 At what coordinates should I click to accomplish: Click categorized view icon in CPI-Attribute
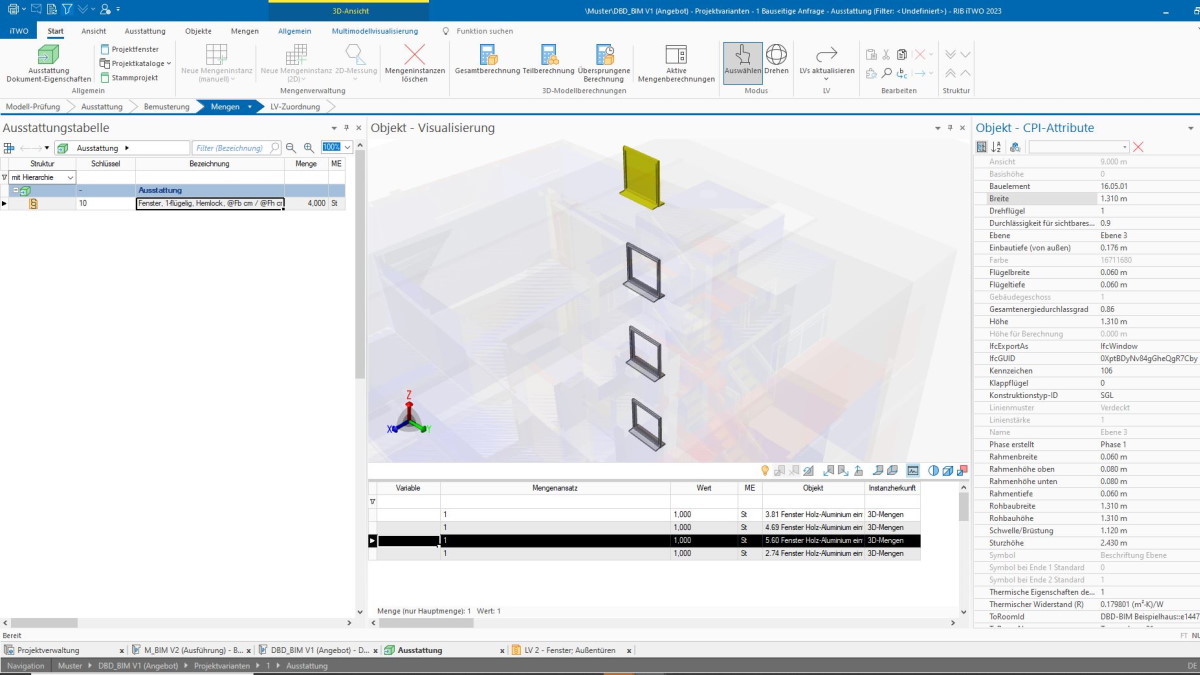[982, 147]
